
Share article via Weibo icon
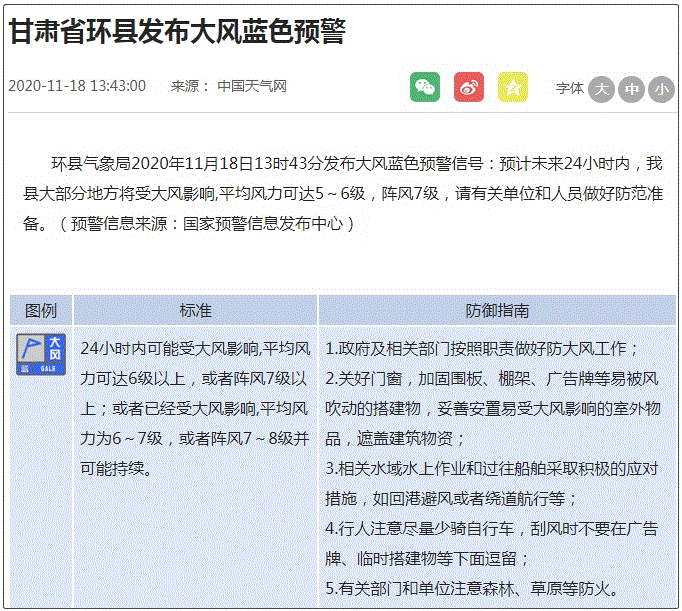[468, 87]
